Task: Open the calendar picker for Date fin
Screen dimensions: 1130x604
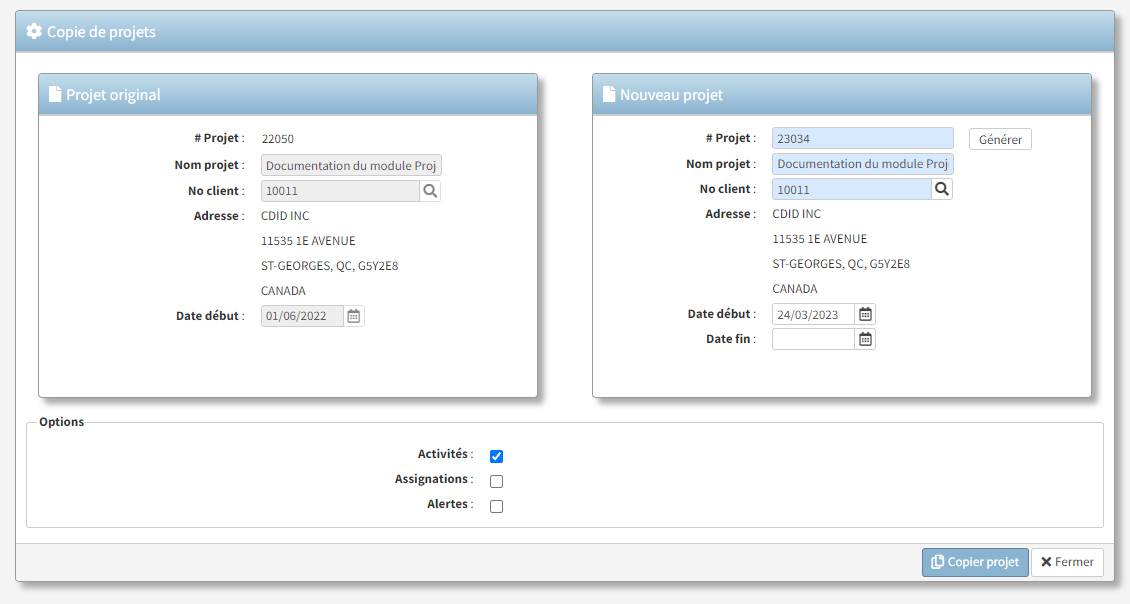Action: (864, 338)
